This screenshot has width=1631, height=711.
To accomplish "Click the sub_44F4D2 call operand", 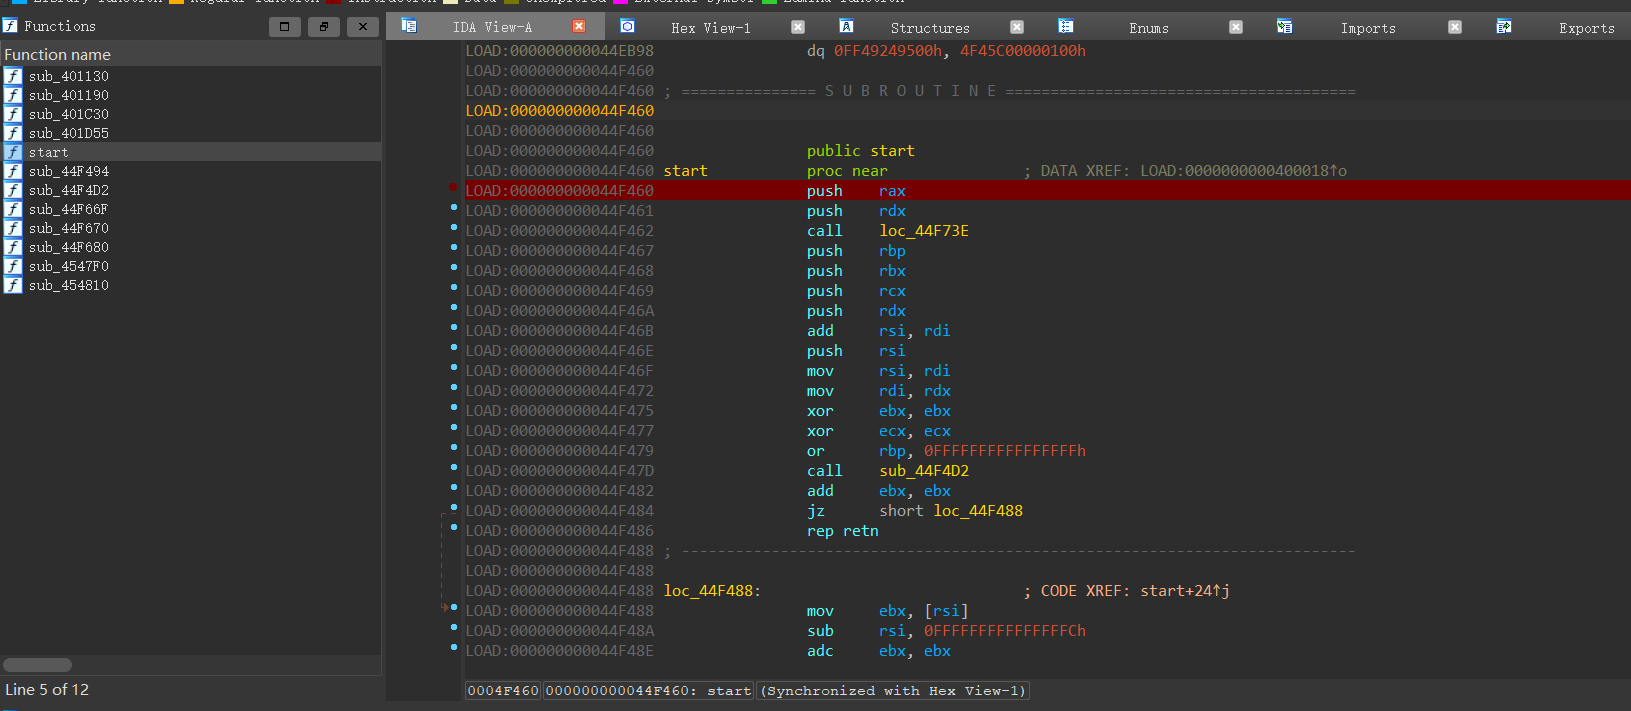I will [x=924, y=471].
